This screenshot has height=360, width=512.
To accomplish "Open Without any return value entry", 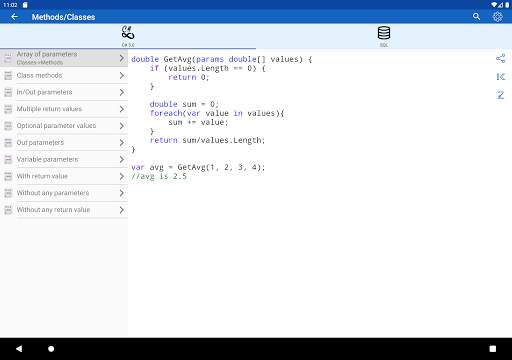I will point(64,210).
